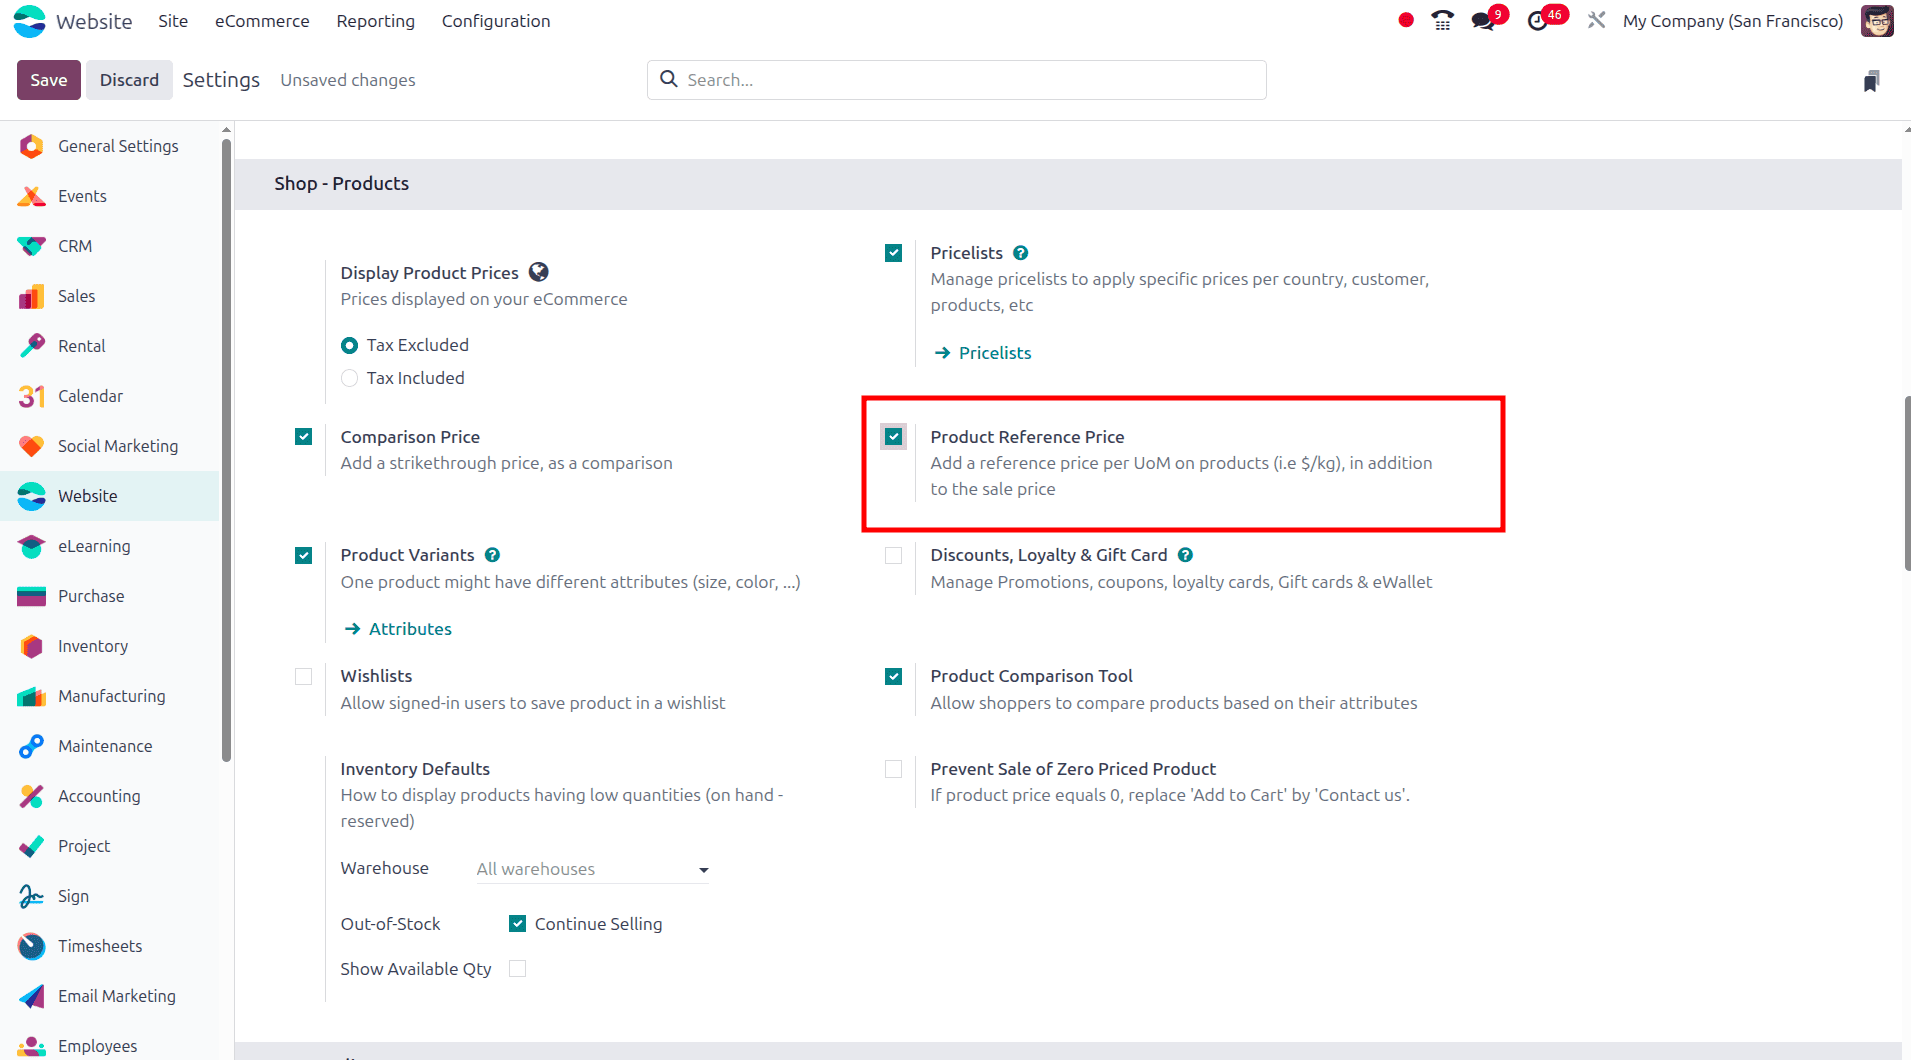Open the eCommerce menu
Image resolution: width=1911 pixels, height=1060 pixels.
262,21
